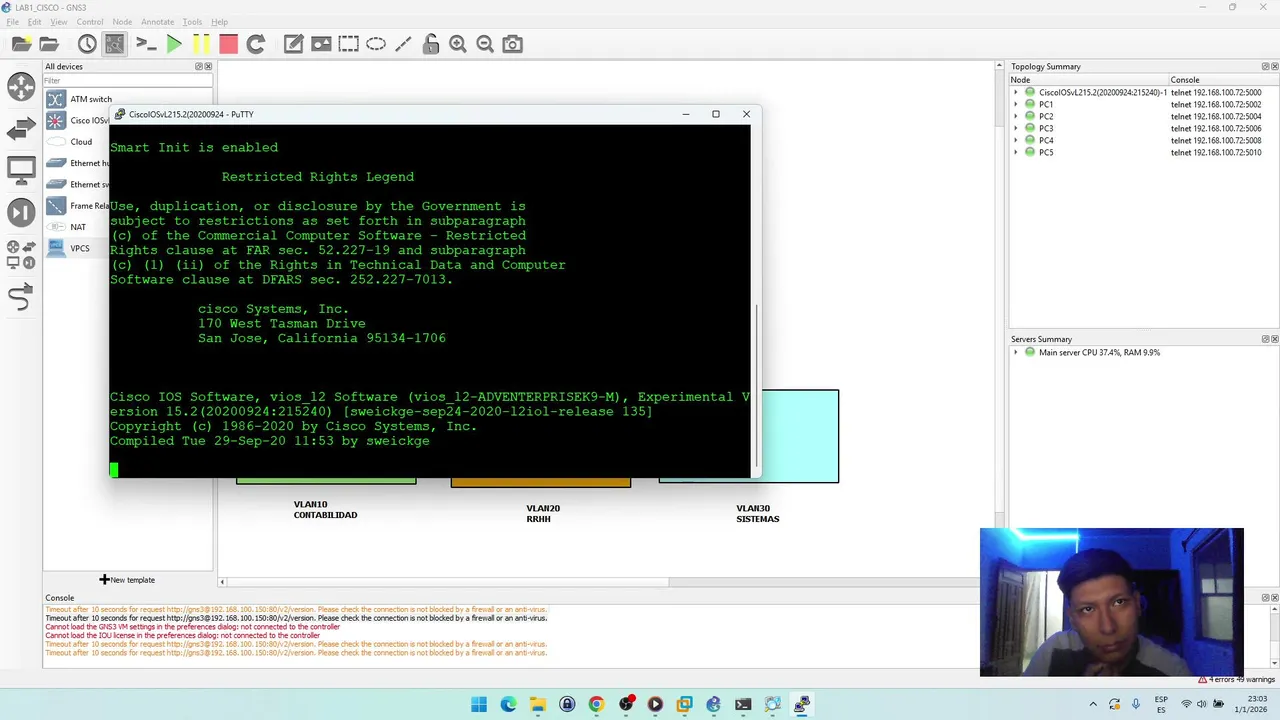
Task: Open the Node menu
Action: tap(122, 21)
